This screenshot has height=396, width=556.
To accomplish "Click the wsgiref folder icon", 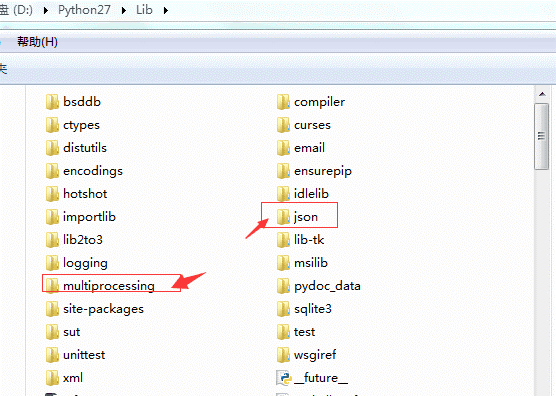I will coord(283,355).
